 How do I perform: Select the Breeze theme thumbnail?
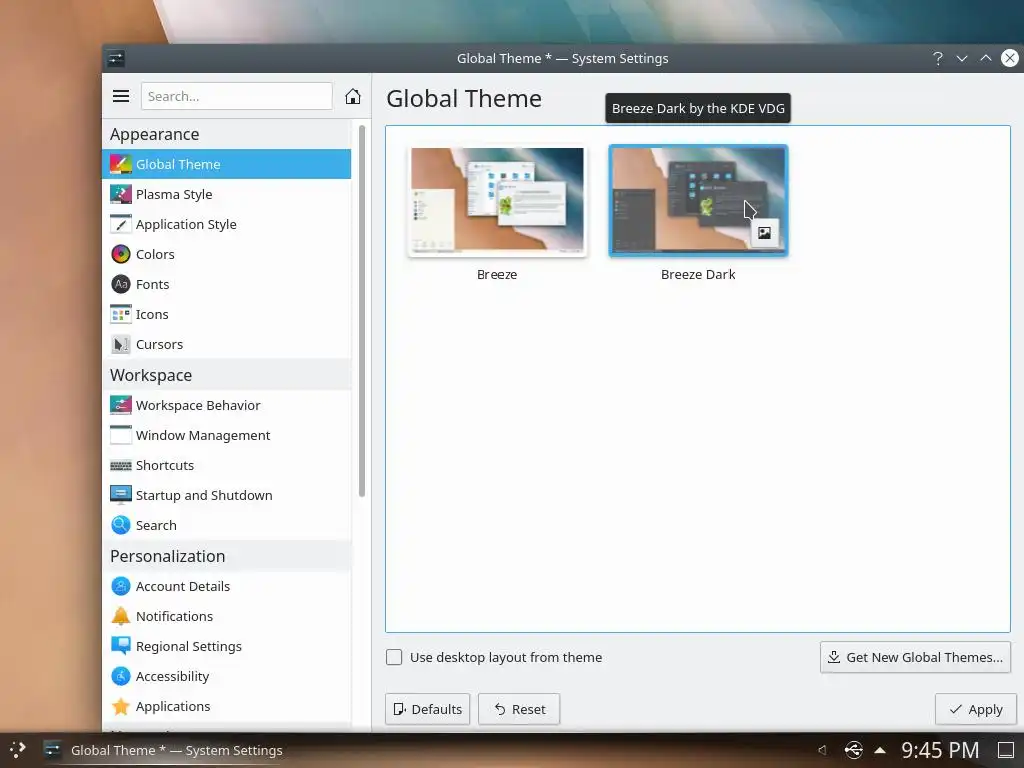pyautogui.click(x=497, y=201)
